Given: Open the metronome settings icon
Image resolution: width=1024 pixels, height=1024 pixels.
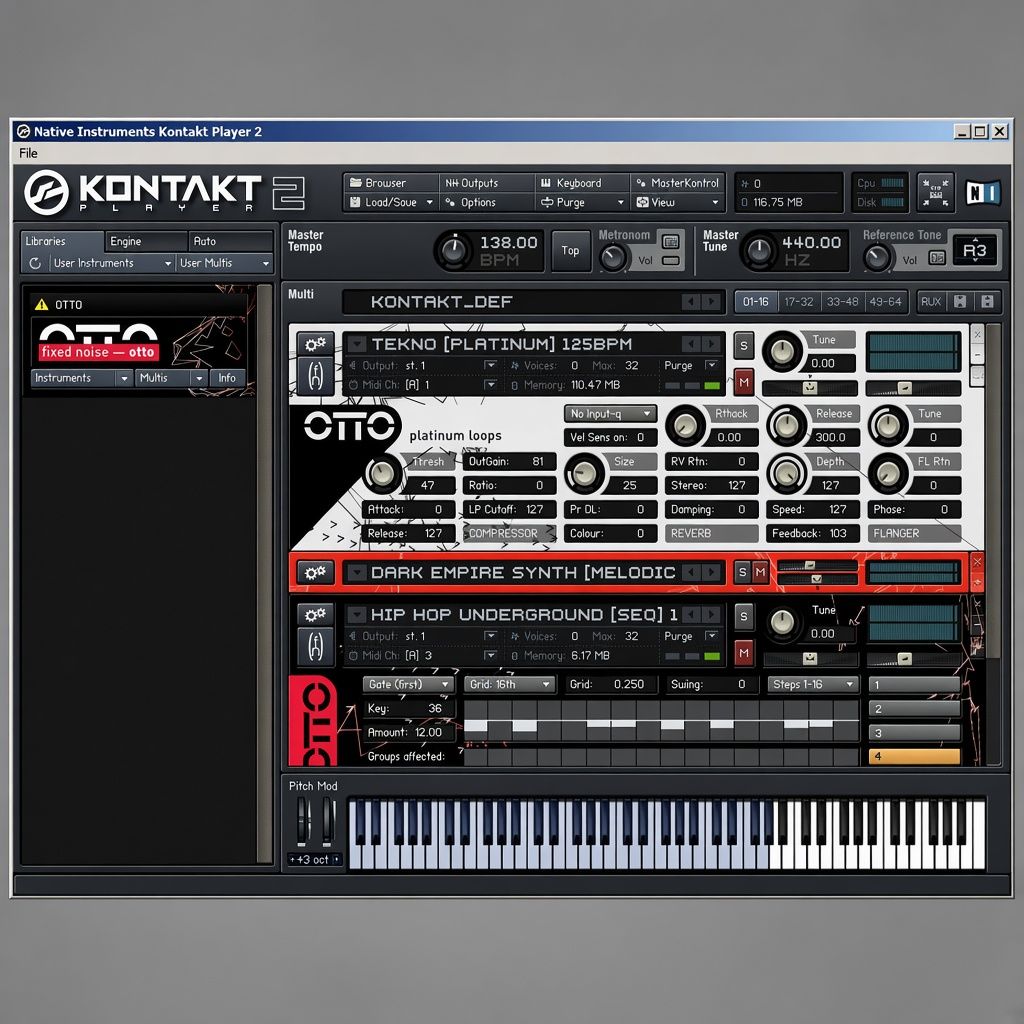Looking at the screenshot, I should point(670,241).
